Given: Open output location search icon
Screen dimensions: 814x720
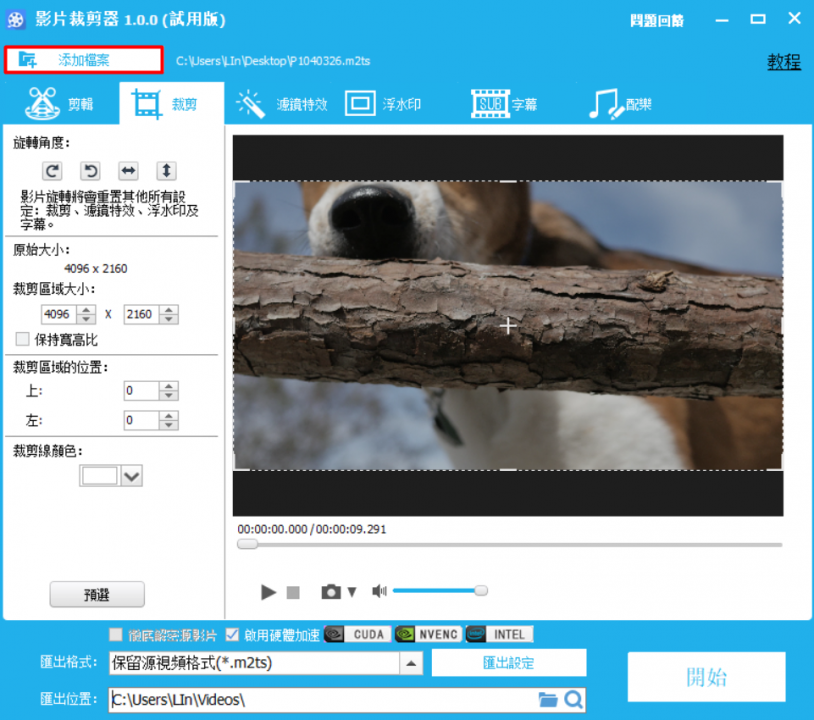Looking at the screenshot, I should [x=573, y=700].
